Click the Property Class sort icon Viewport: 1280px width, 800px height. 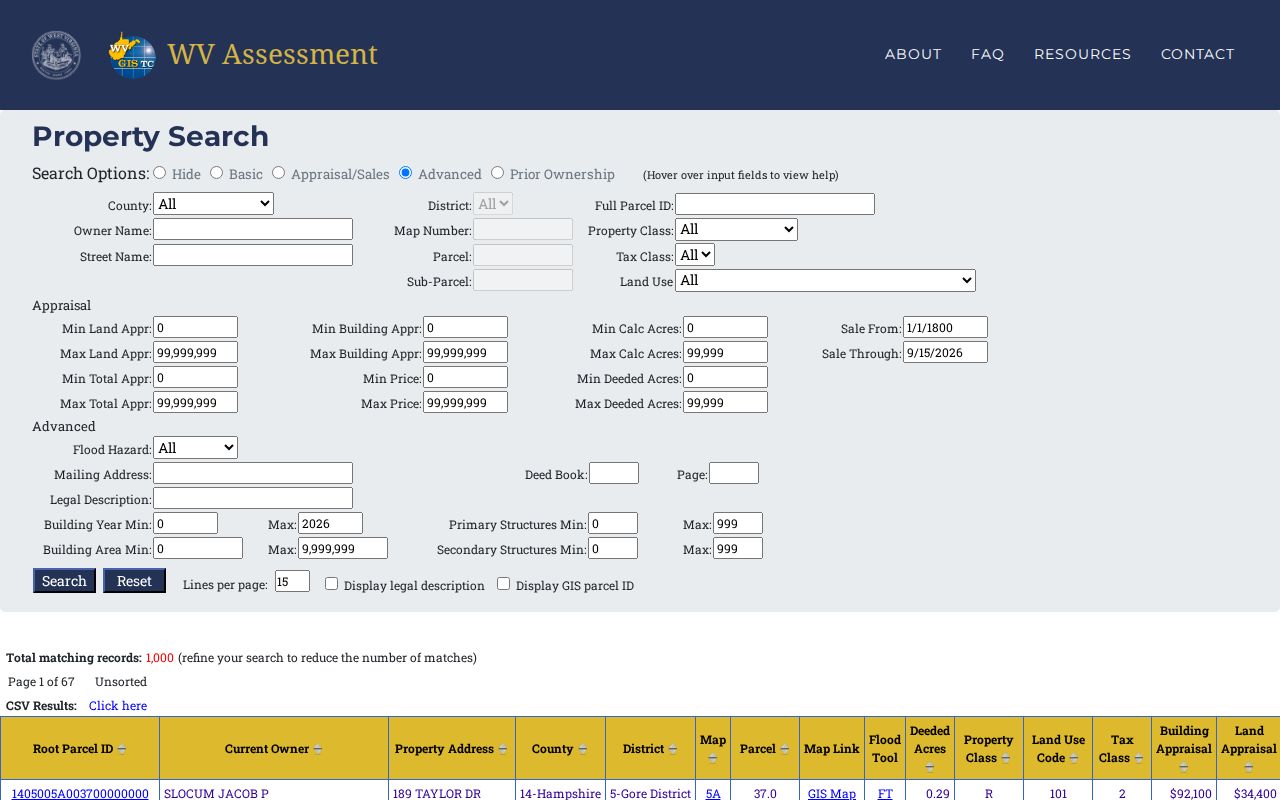pos(1006,758)
